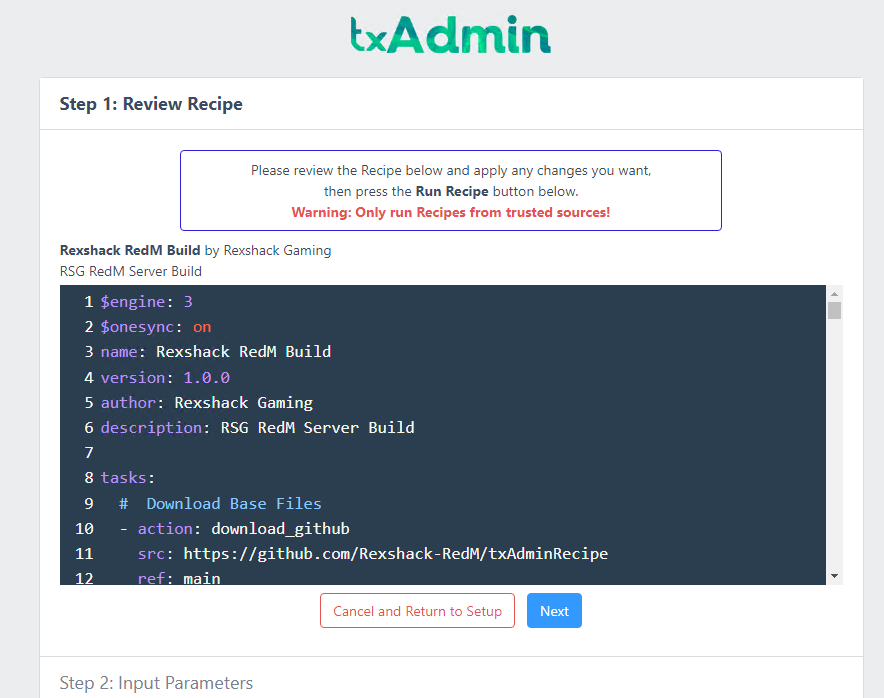
Task: Click the 'RSG RedM Server Build' subtitle above editor
Action: pos(131,271)
